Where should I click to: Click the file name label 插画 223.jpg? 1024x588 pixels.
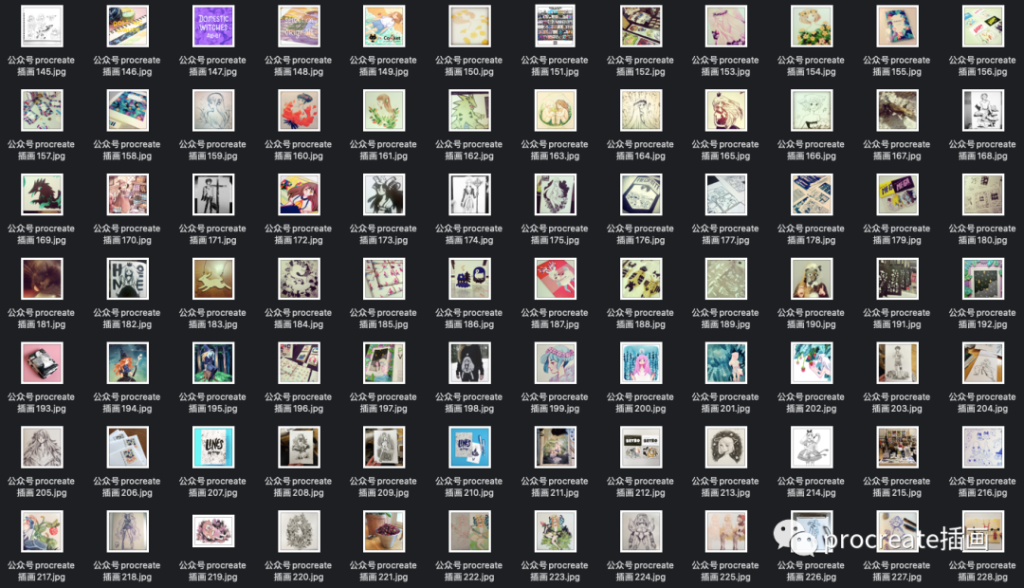click(x=555, y=571)
